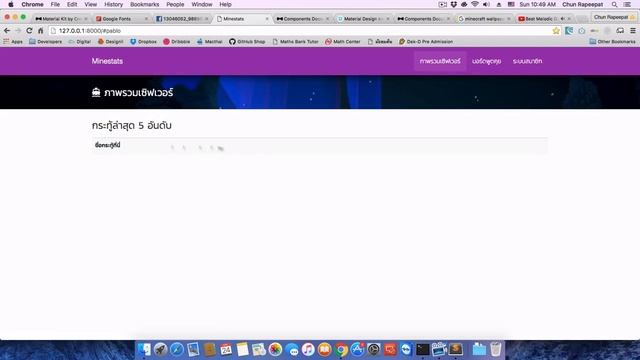Click the Chrome icon in dock
Viewport: 640px width, 360px height.
[x=341, y=349]
